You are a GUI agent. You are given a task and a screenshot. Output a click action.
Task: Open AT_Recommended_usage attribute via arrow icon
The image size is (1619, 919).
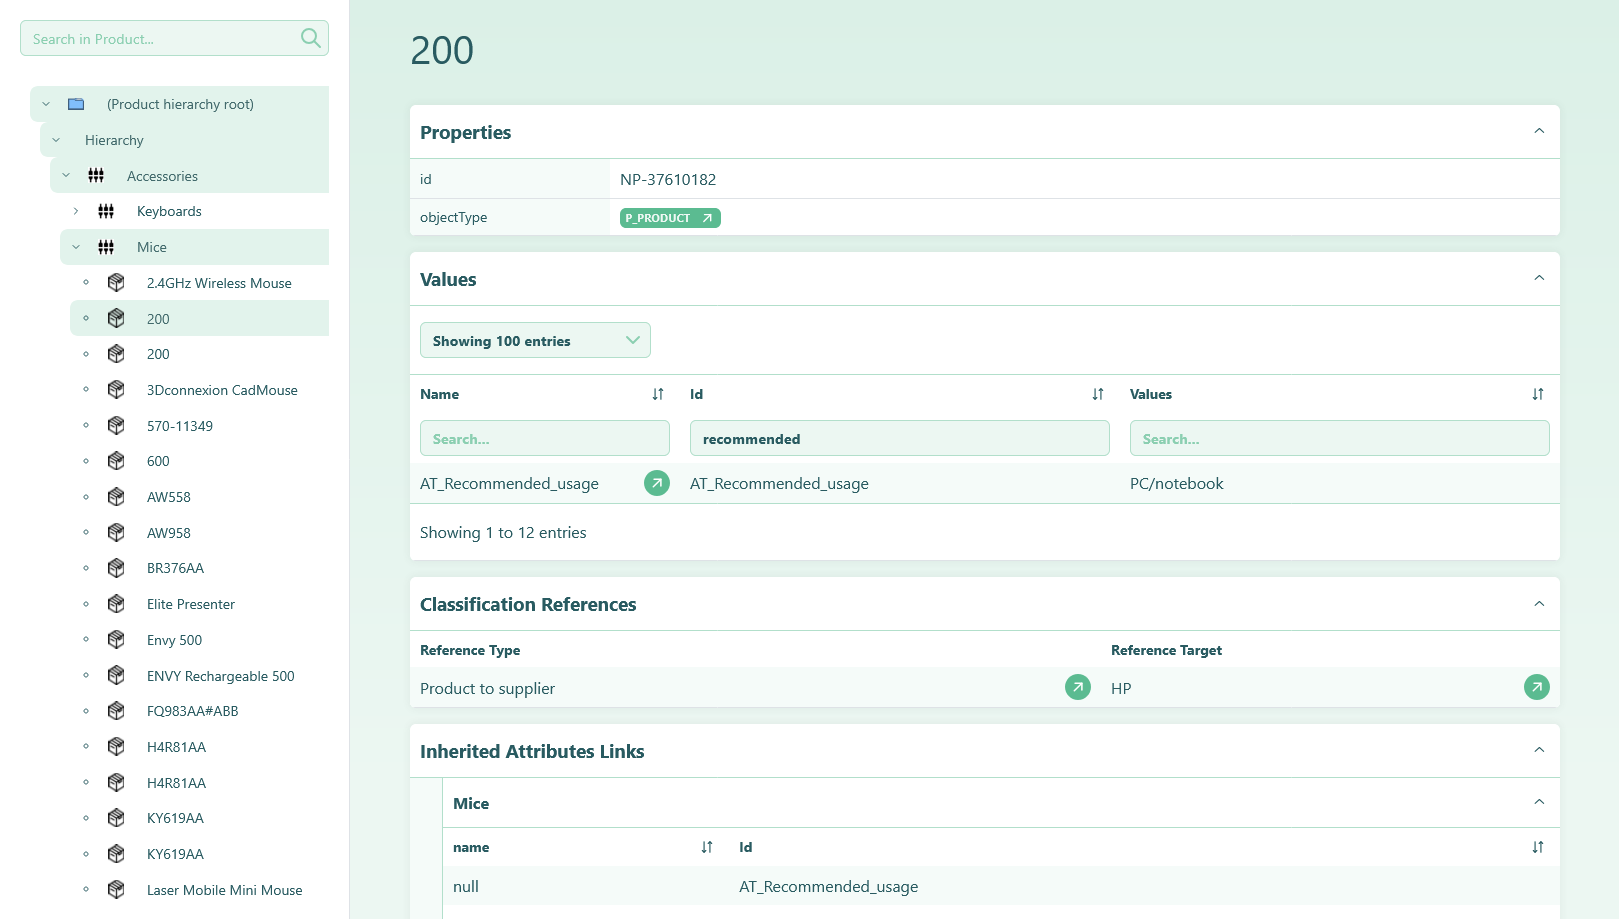pos(657,483)
